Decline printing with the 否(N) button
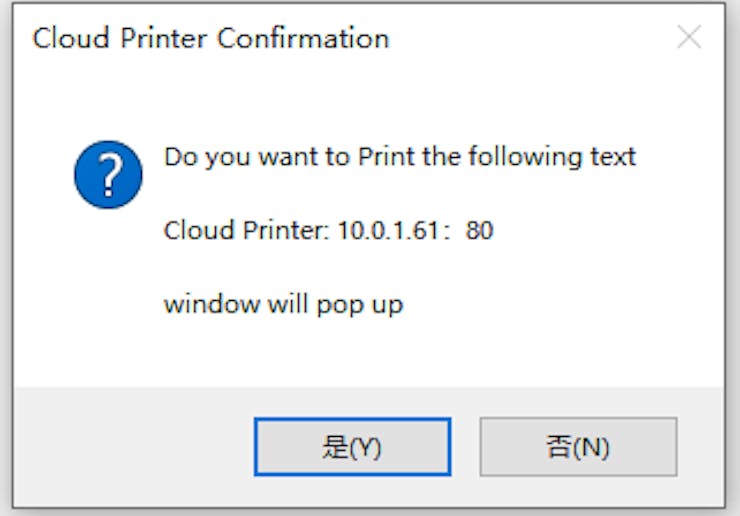Screen dimensions: 740x516 [x=578, y=446]
